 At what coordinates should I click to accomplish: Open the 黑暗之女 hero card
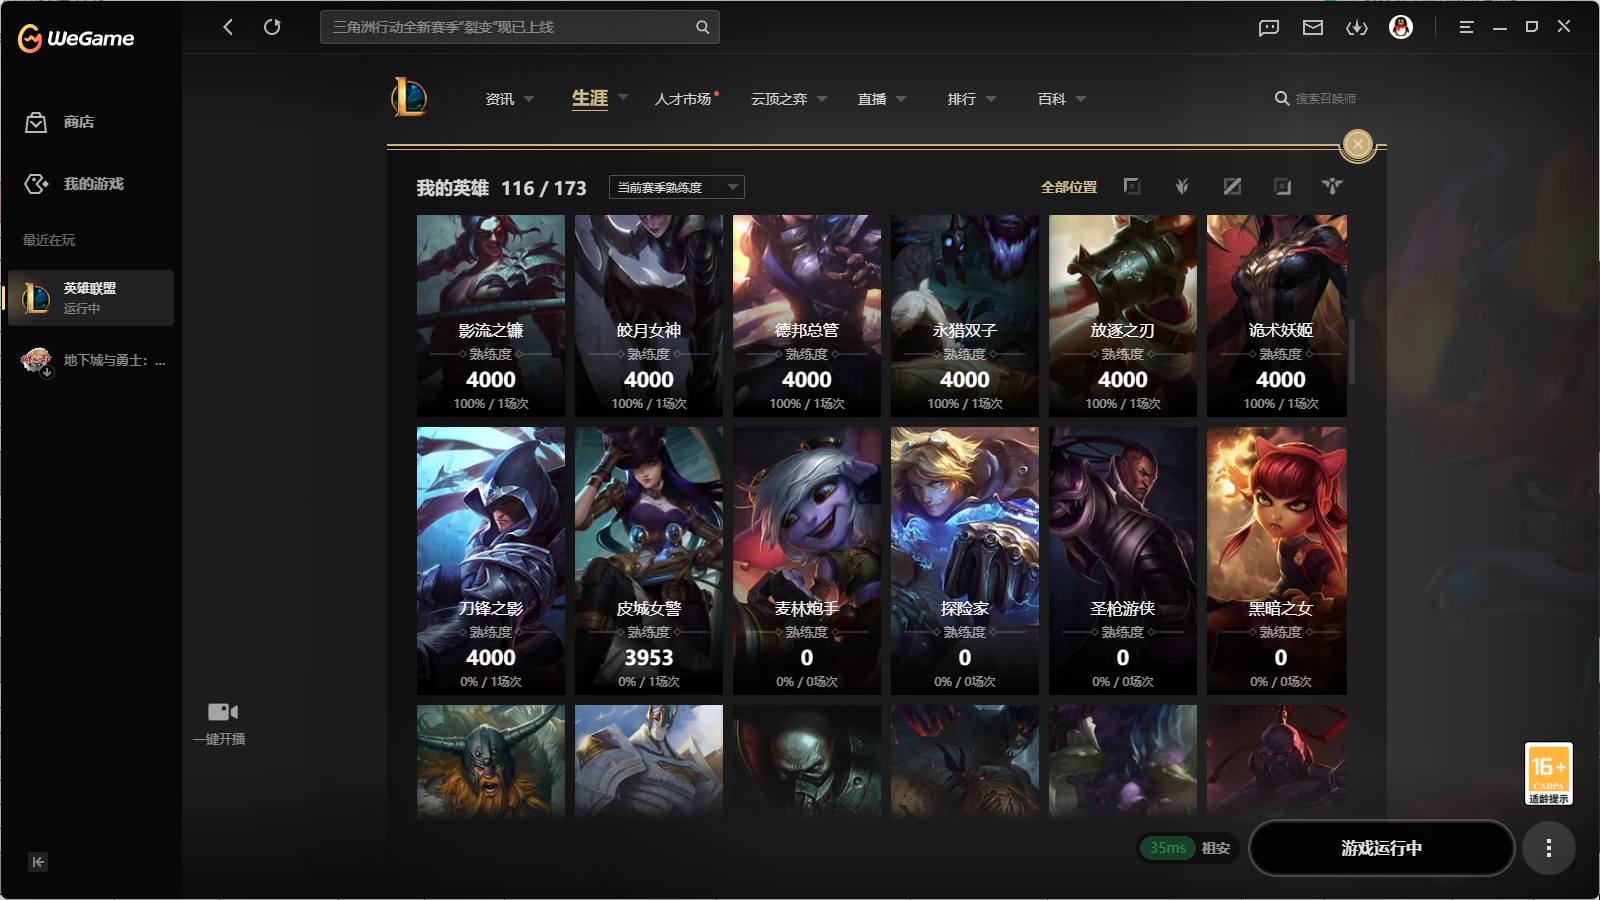pyautogui.click(x=1277, y=561)
